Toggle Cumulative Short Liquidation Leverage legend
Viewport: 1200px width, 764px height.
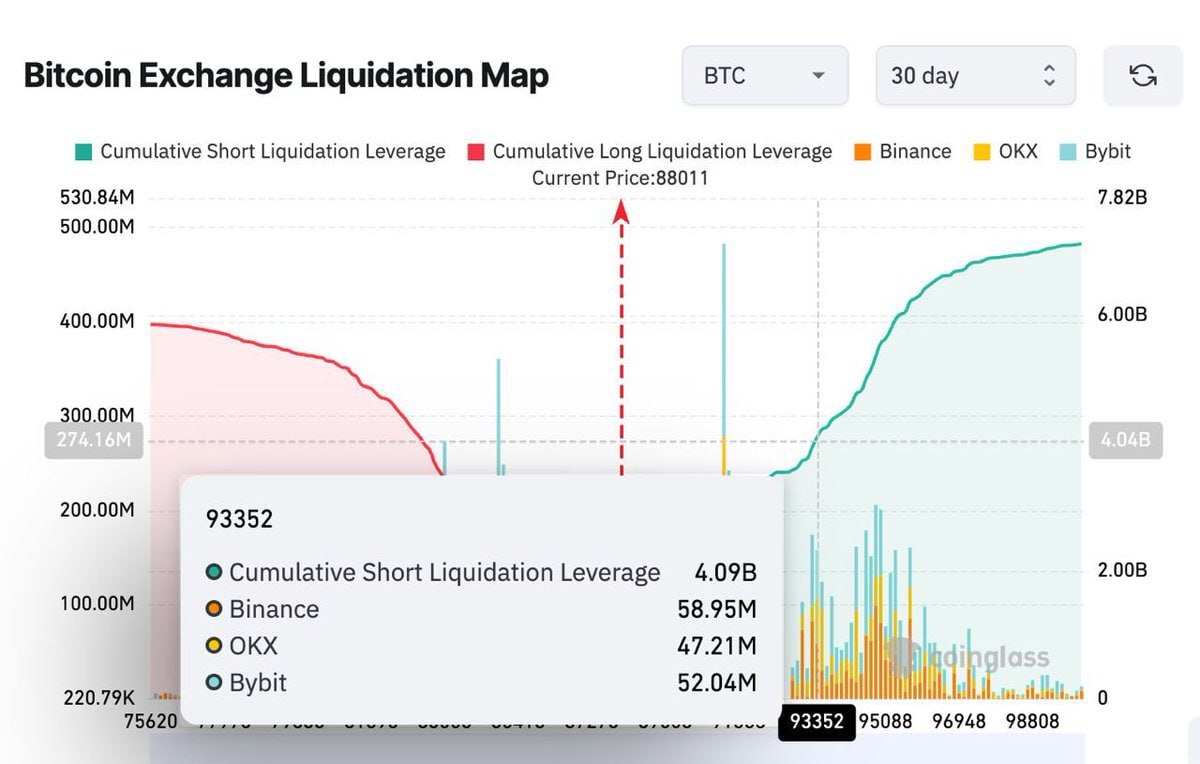pos(272,152)
